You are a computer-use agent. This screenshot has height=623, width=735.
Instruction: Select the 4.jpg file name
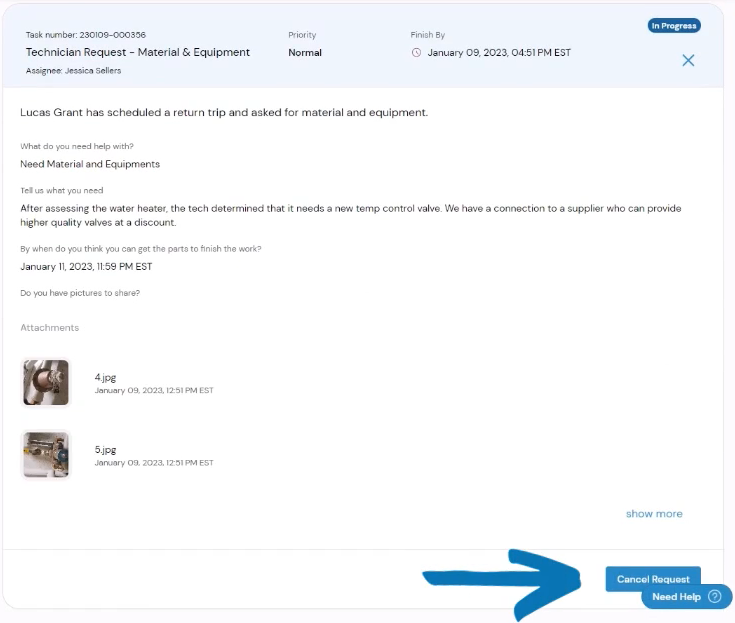(x=105, y=377)
